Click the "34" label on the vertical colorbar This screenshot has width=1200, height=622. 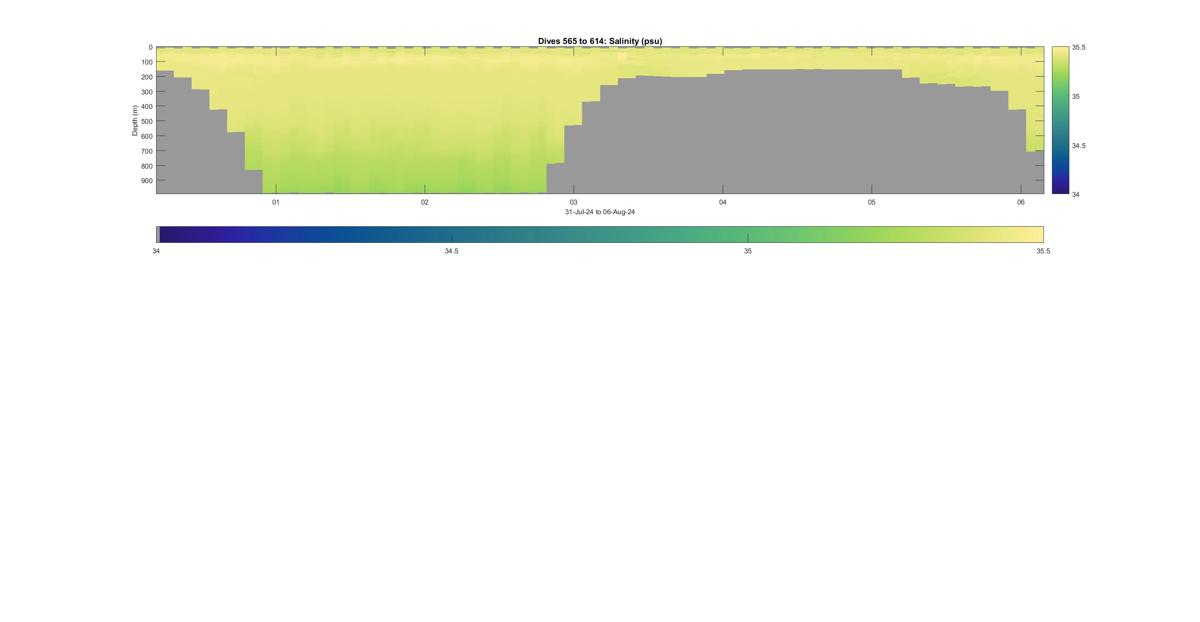pos(1076,194)
